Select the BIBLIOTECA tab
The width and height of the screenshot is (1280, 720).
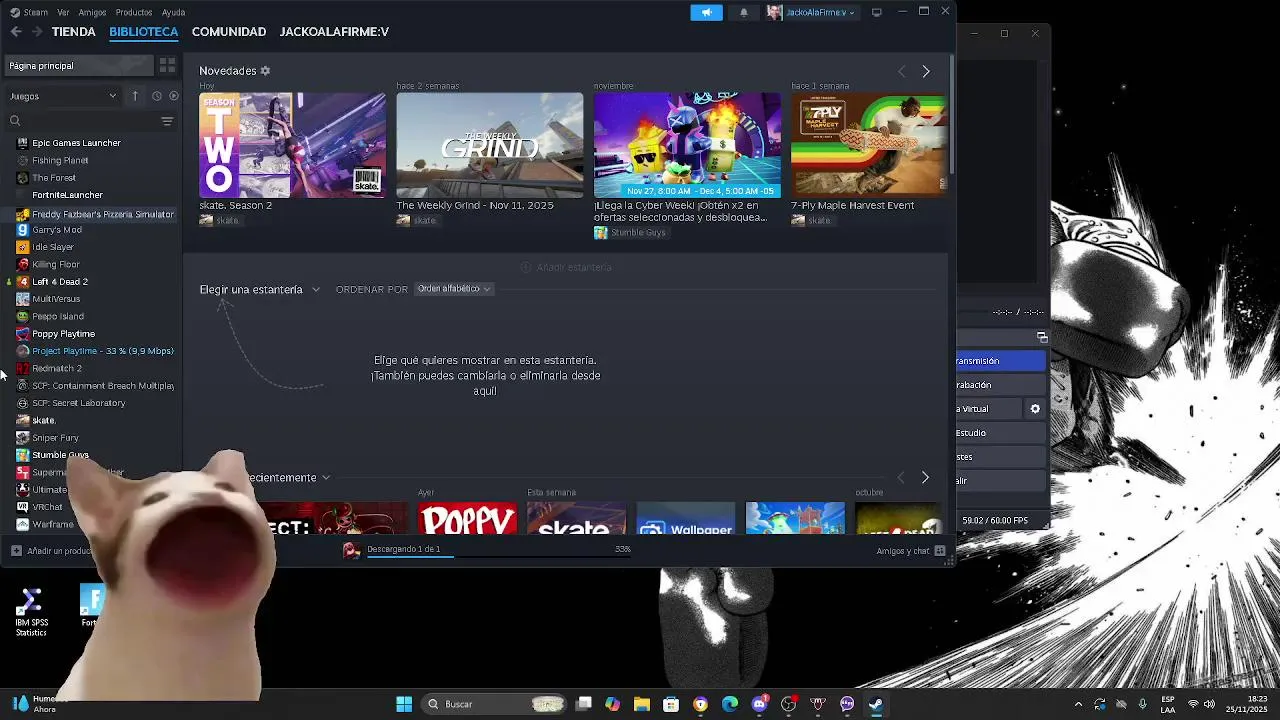(x=144, y=32)
